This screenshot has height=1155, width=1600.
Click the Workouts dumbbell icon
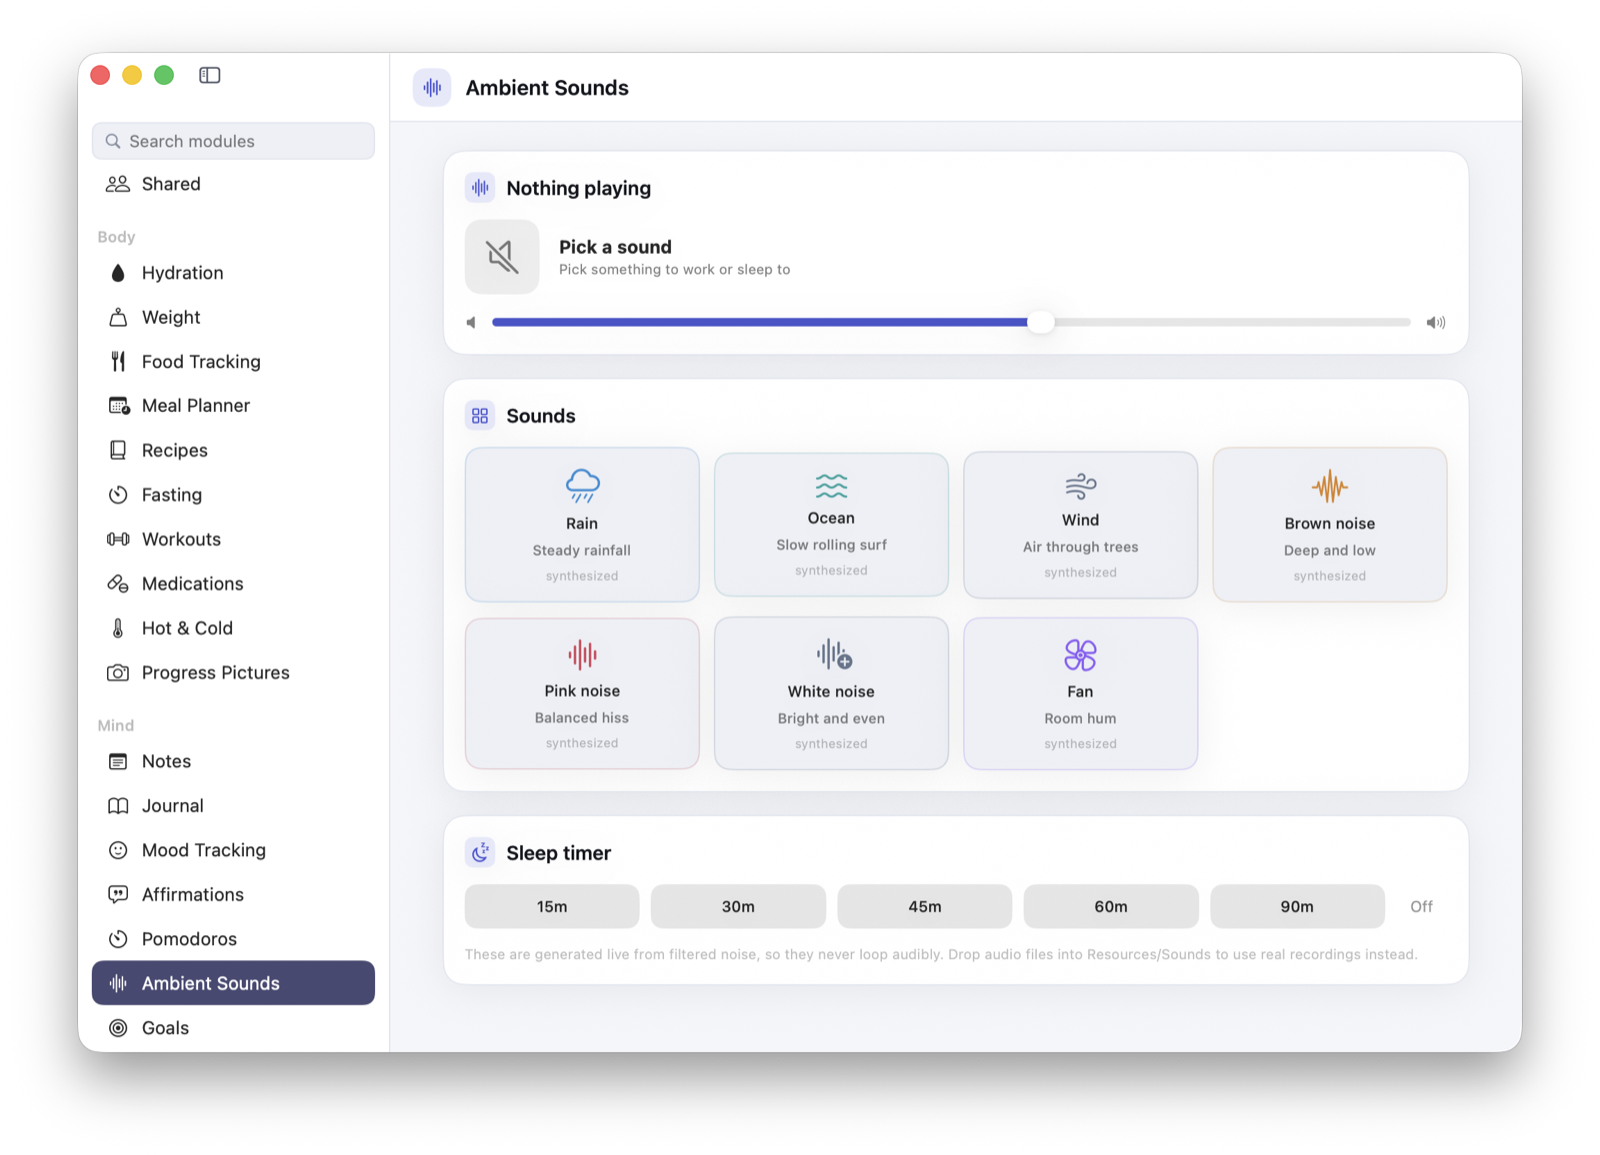tap(118, 539)
